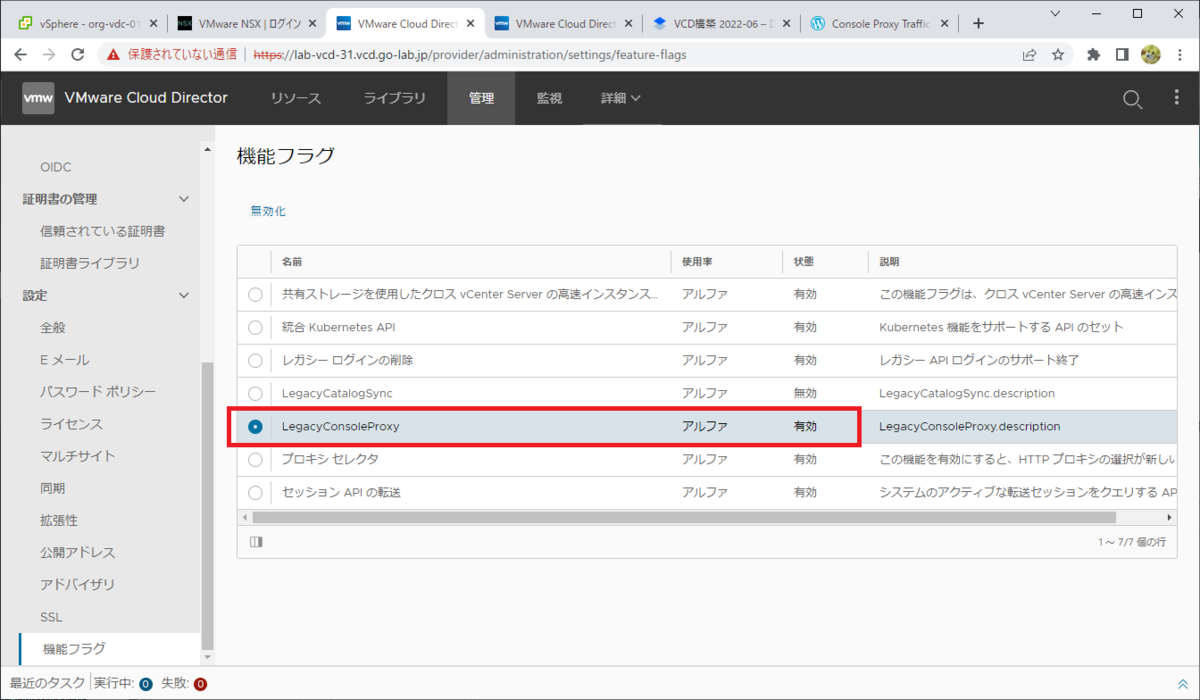Viewport: 1200px width, 700px height.
Task: Open the 管理 navigation tab
Action: [x=481, y=98]
